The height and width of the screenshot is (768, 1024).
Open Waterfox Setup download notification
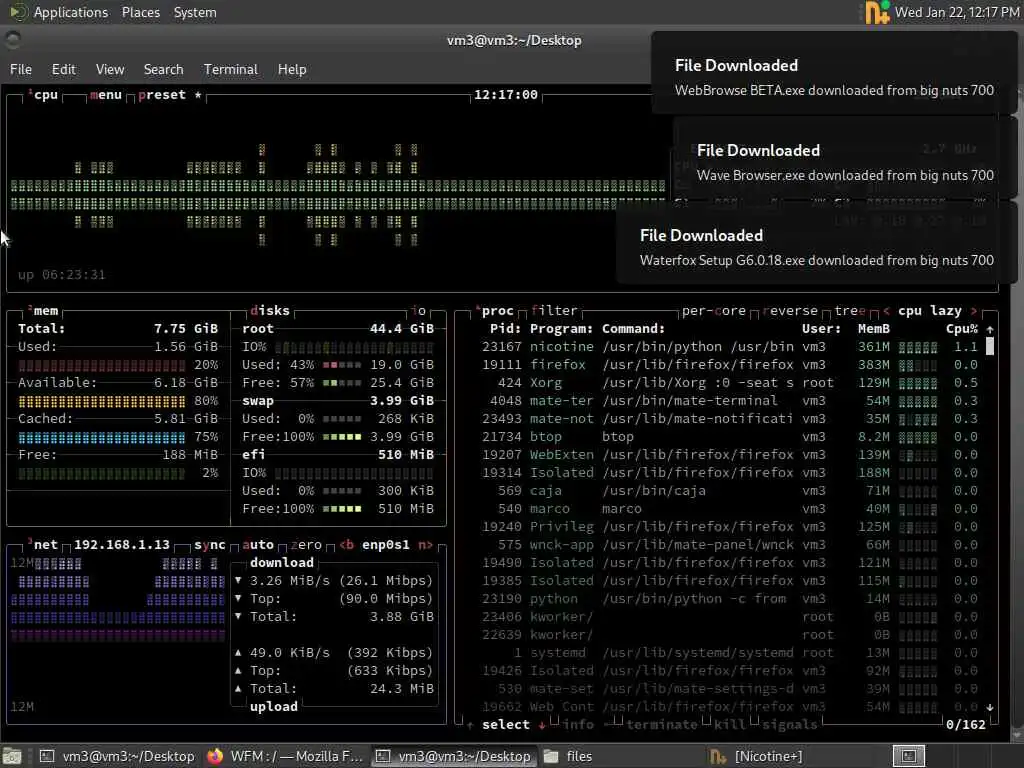816,243
